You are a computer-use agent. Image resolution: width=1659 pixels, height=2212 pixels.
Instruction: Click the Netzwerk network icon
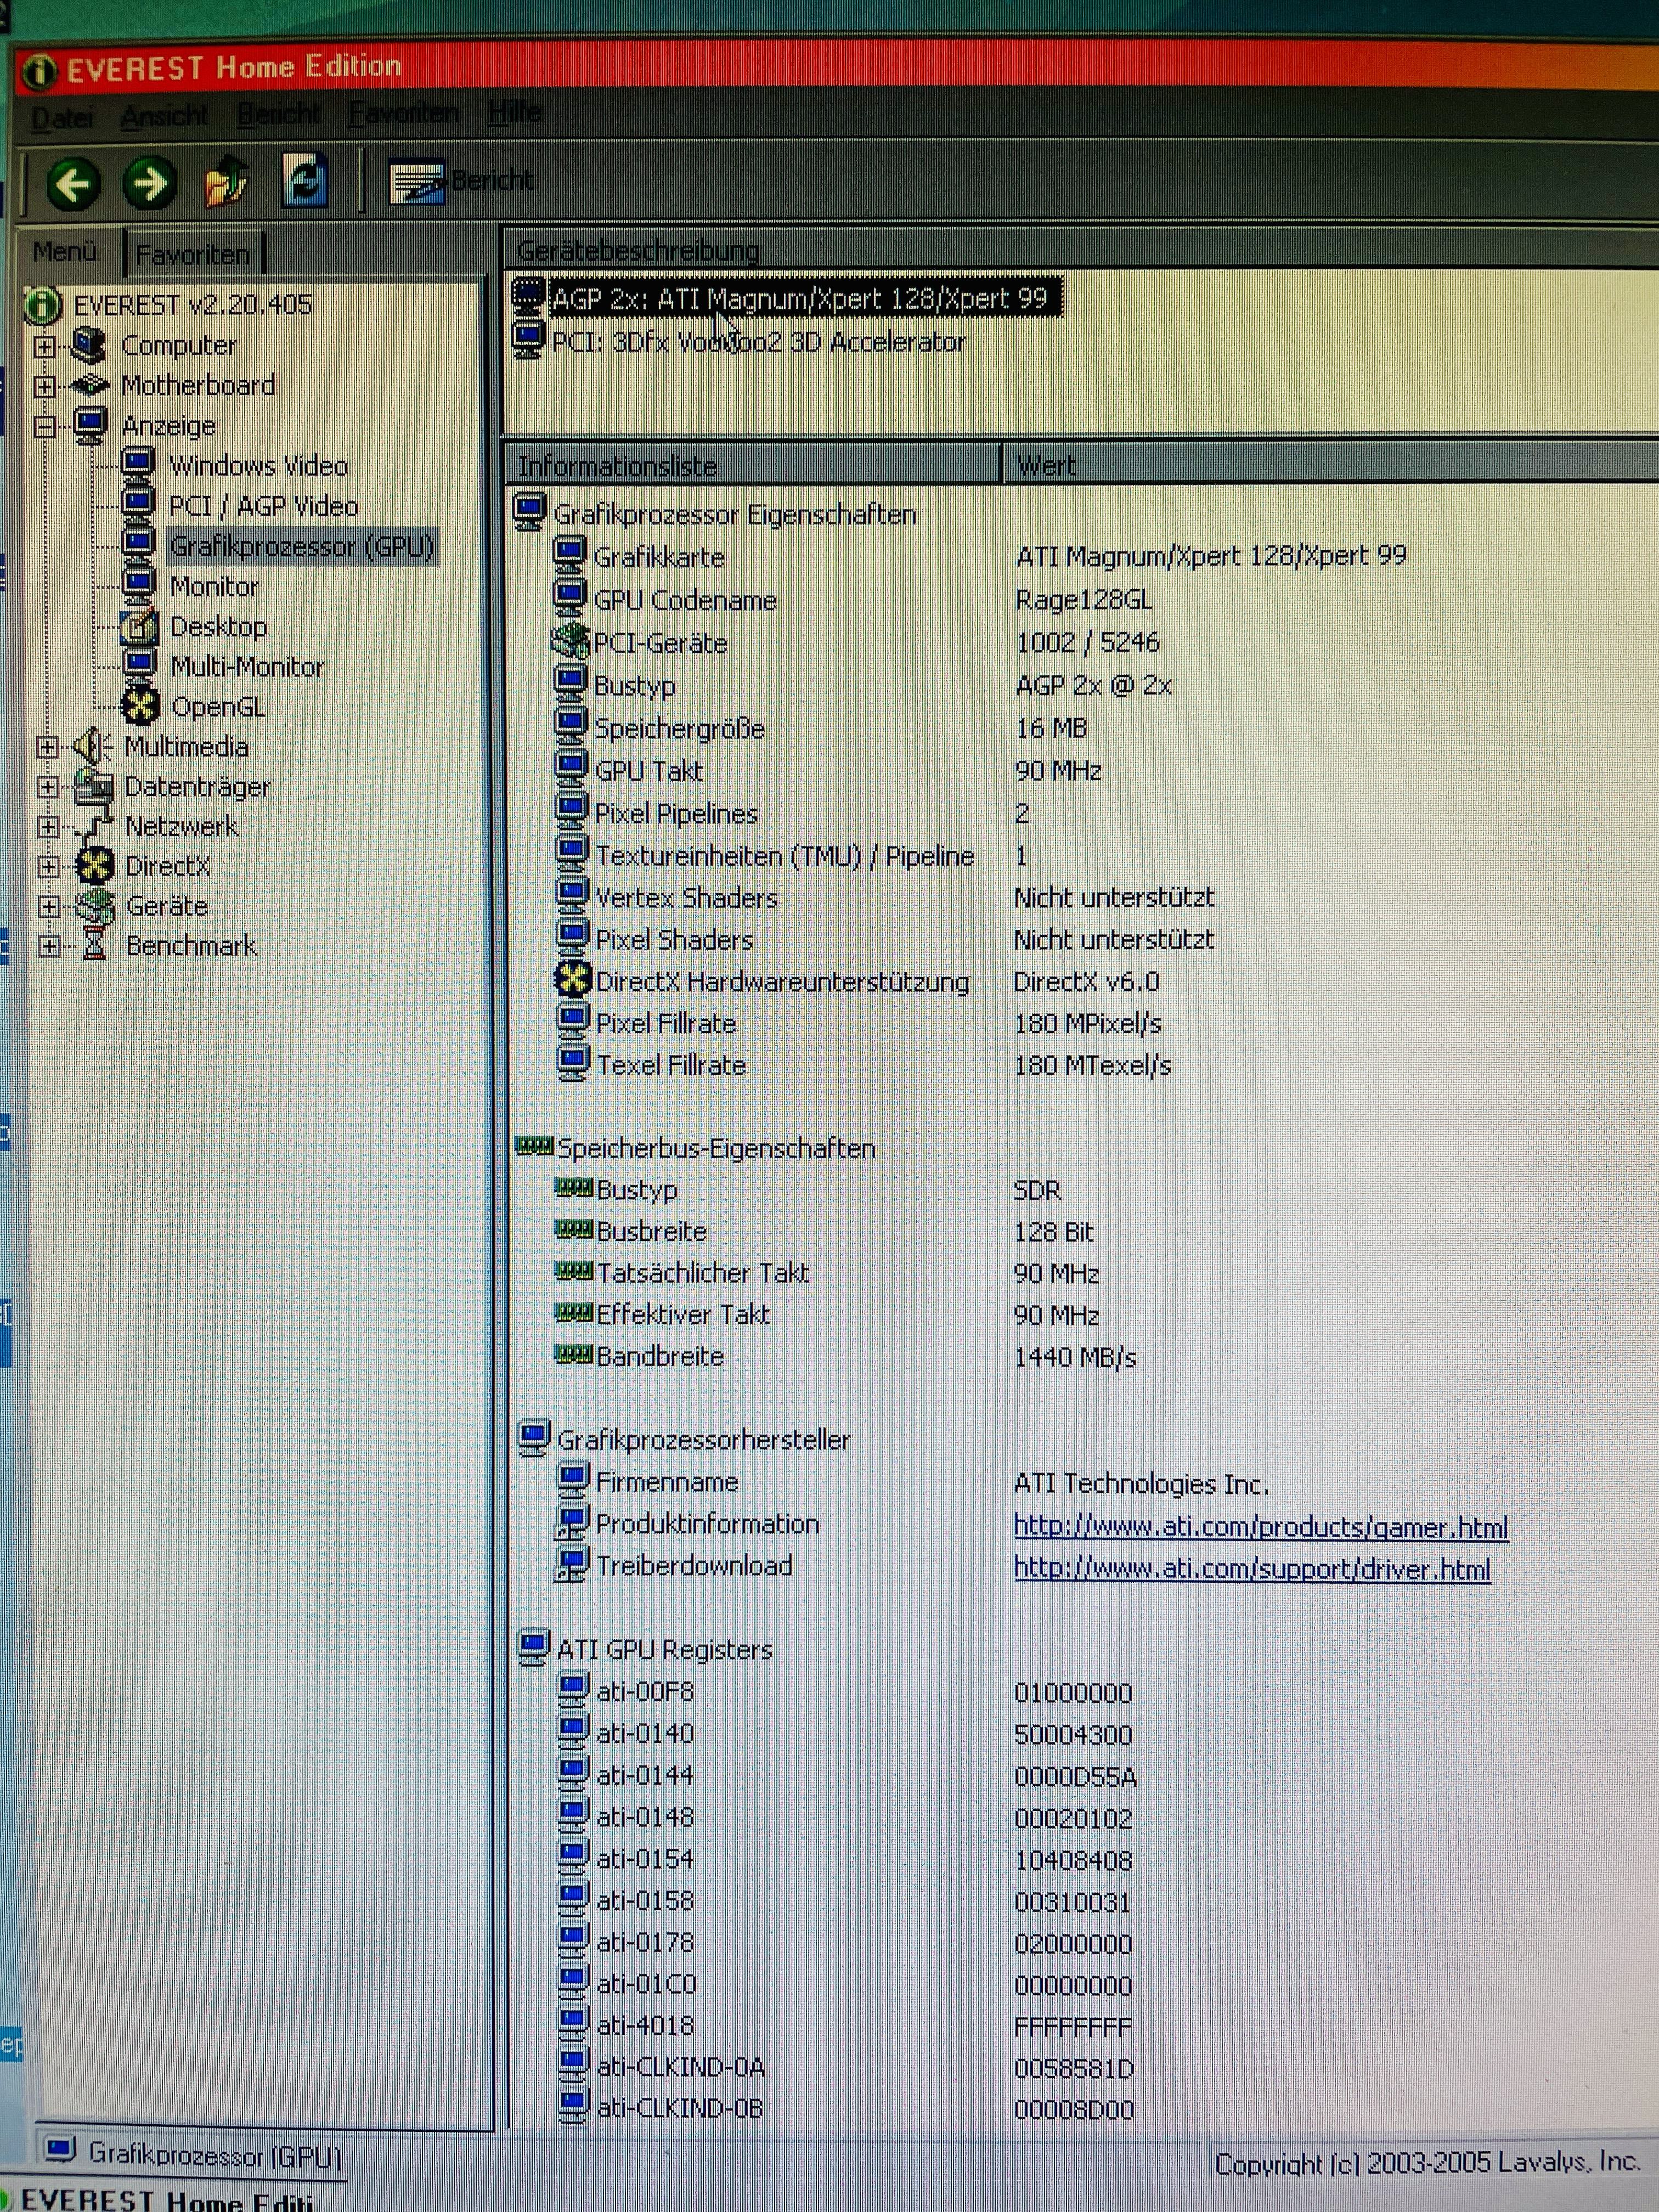pos(95,826)
